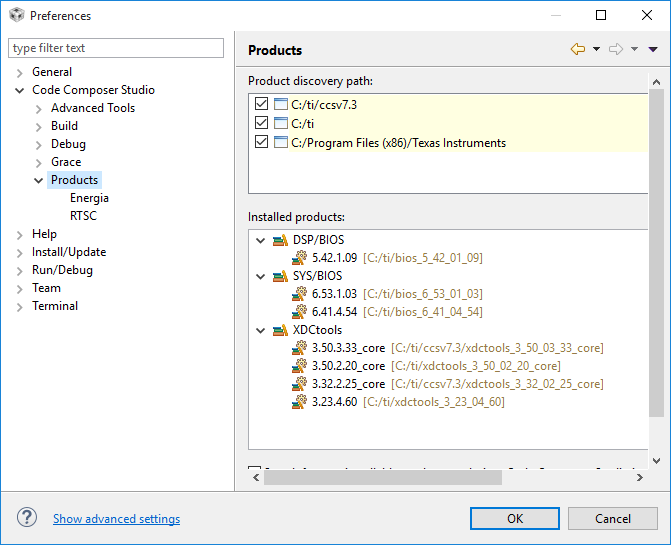Toggle the C:/ti discovery path checkbox

pyautogui.click(x=262, y=123)
